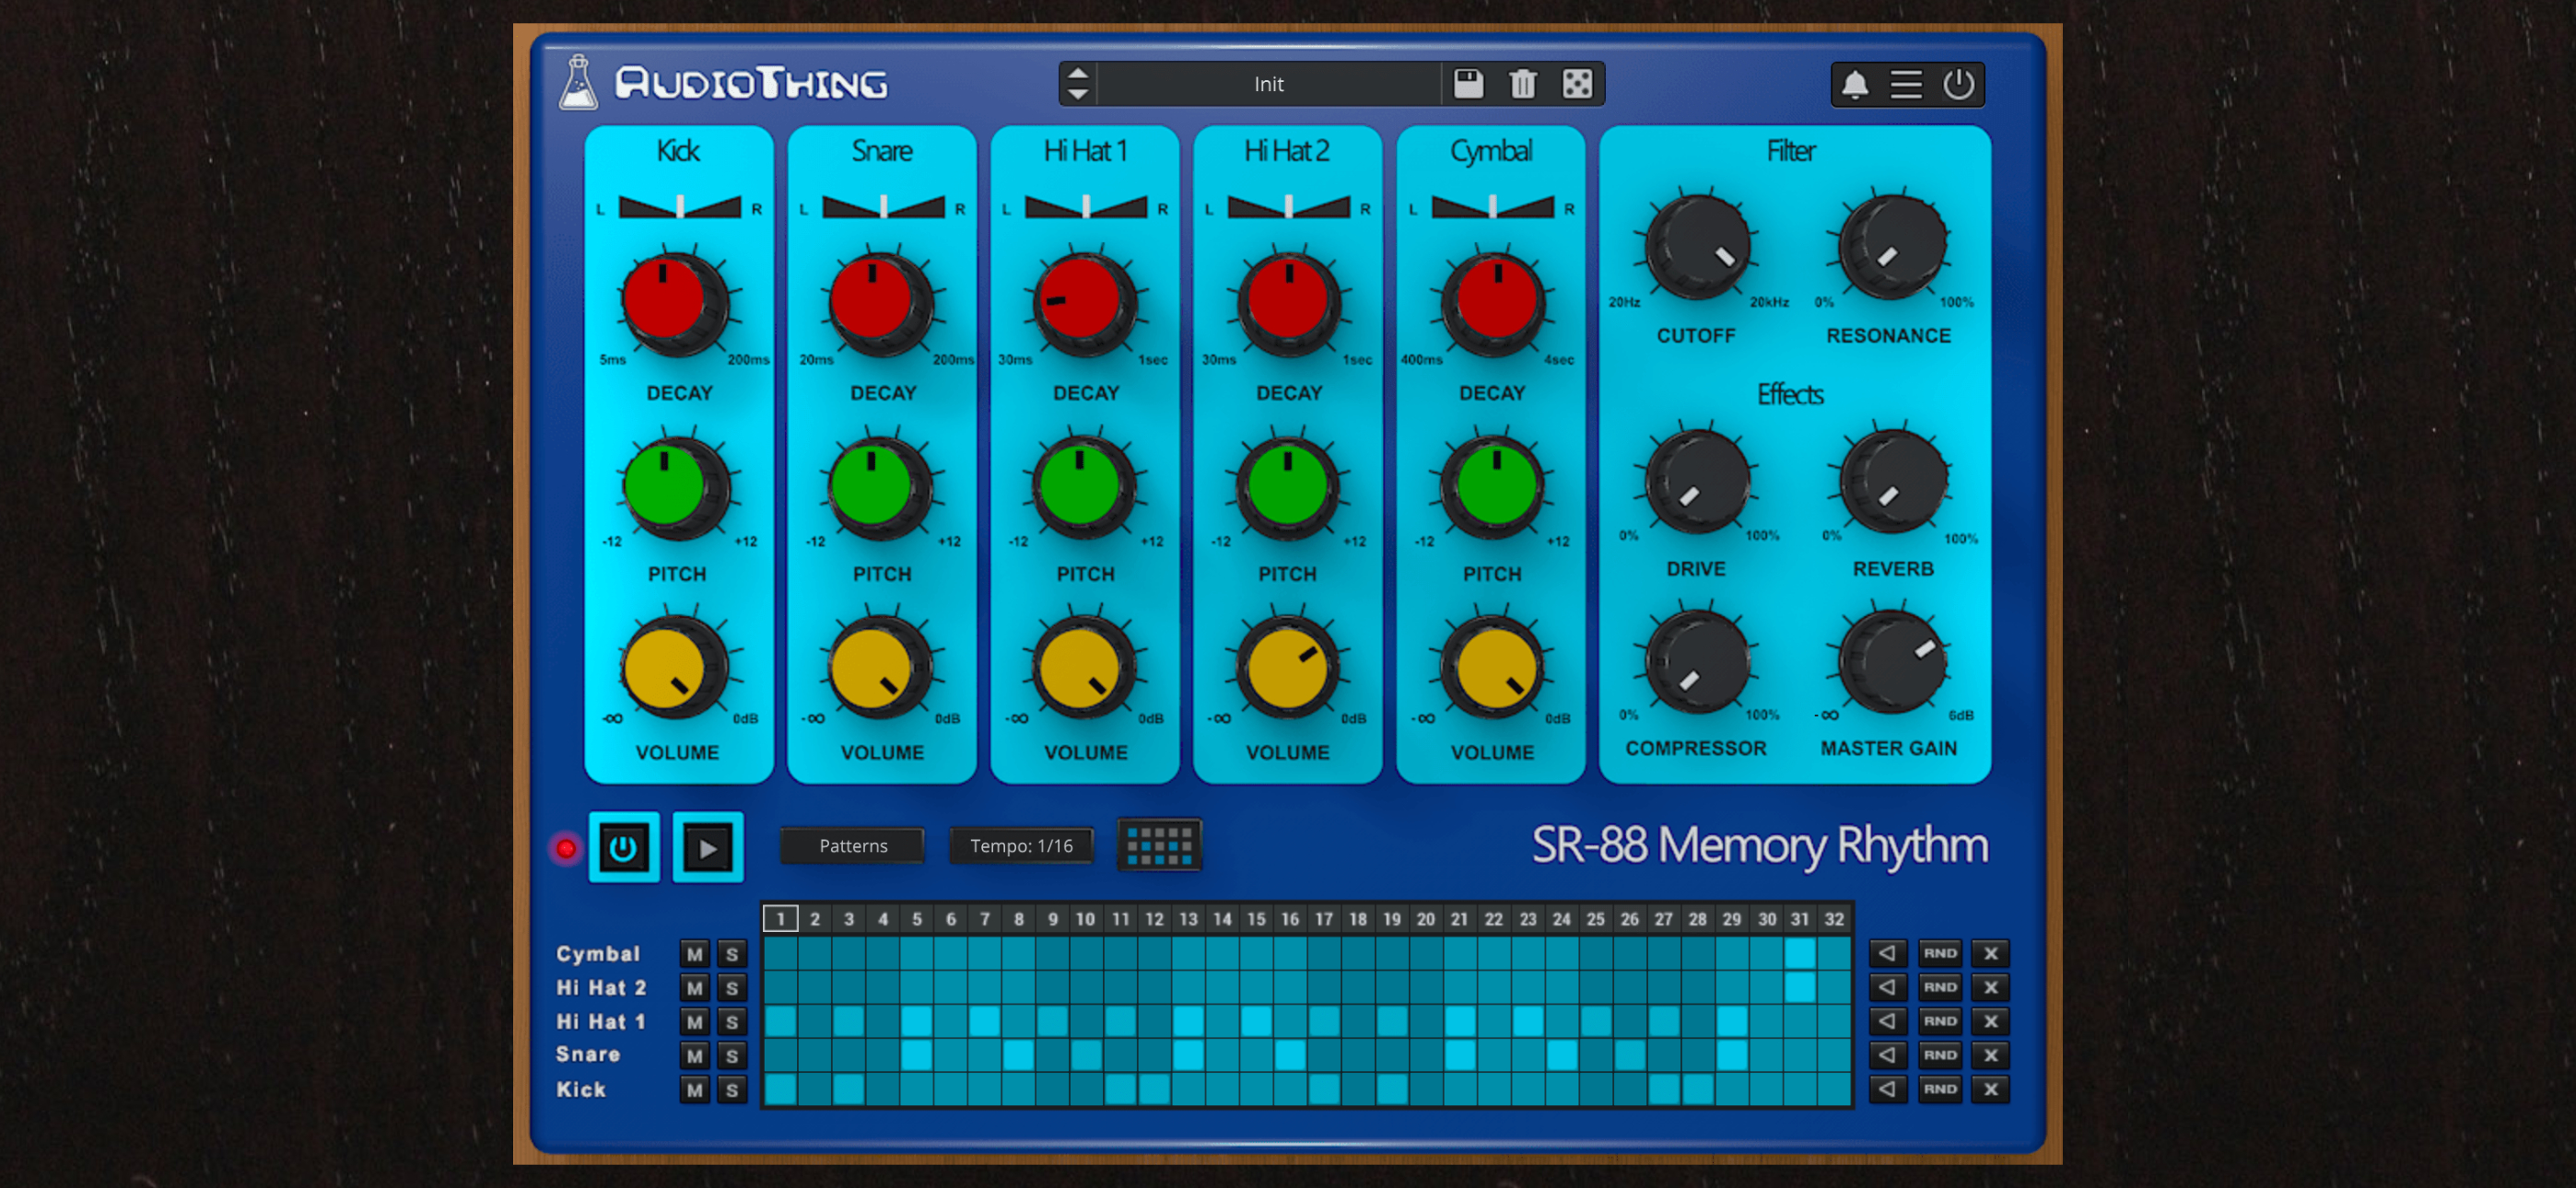Click the Kick pan slider
Screen dimensions: 2576x1188
tap(679, 207)
